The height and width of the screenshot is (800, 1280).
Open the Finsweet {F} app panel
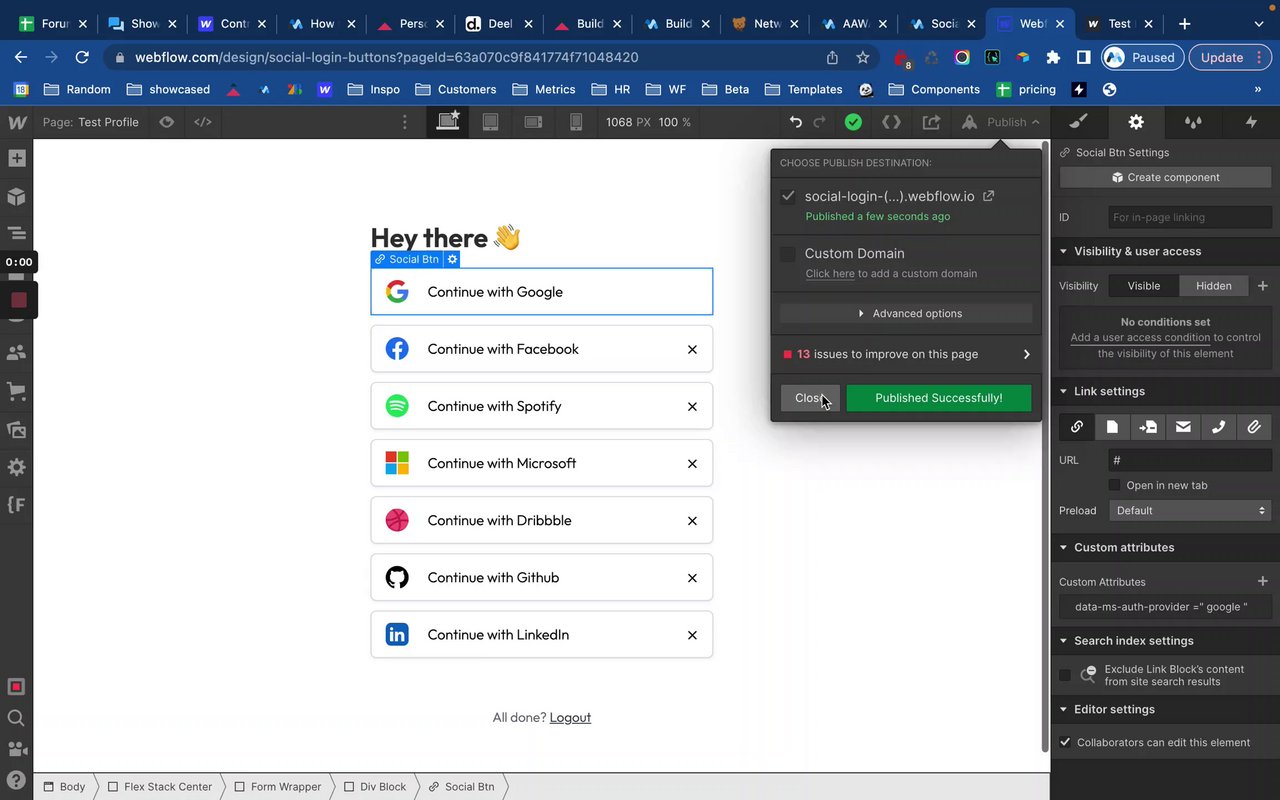(x=16, y=504)
